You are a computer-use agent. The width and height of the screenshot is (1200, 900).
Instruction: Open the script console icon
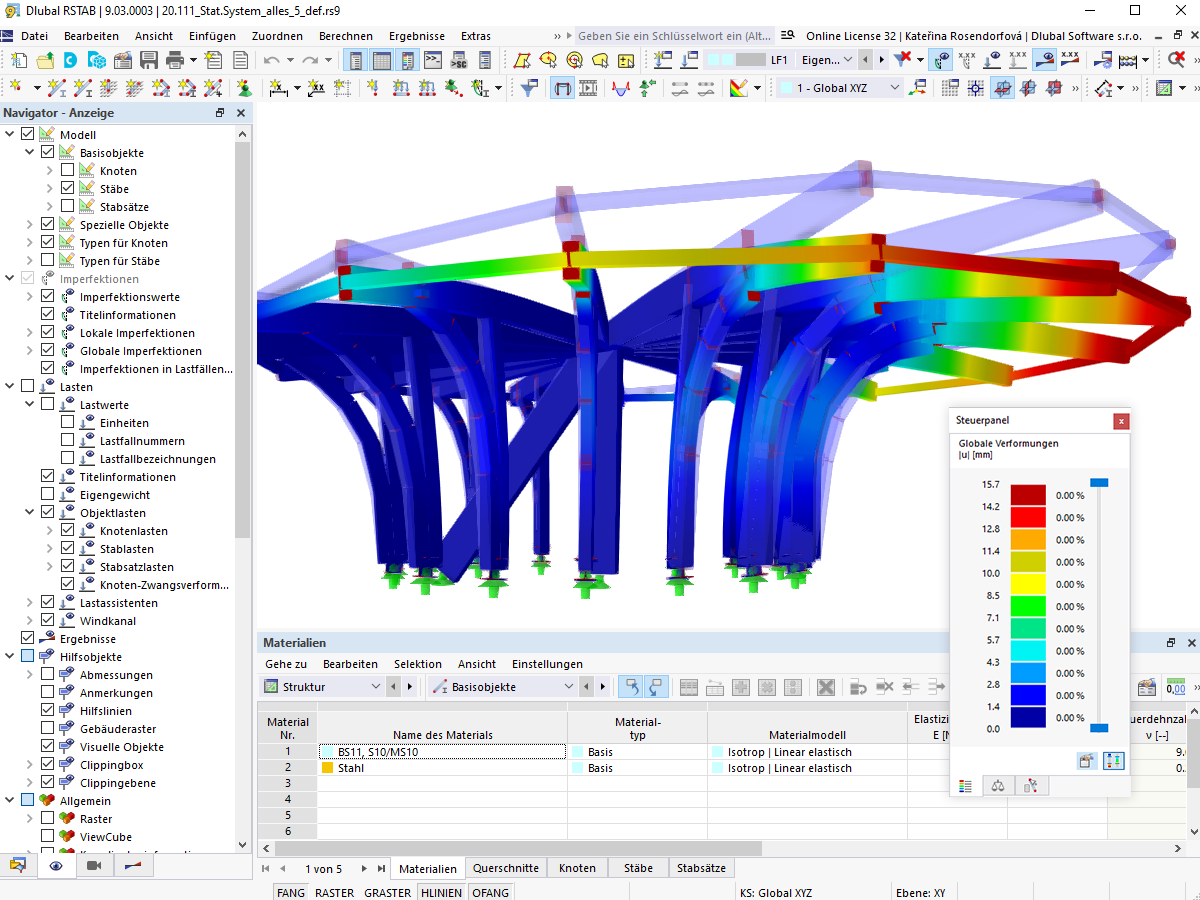(x=433, y=60)
